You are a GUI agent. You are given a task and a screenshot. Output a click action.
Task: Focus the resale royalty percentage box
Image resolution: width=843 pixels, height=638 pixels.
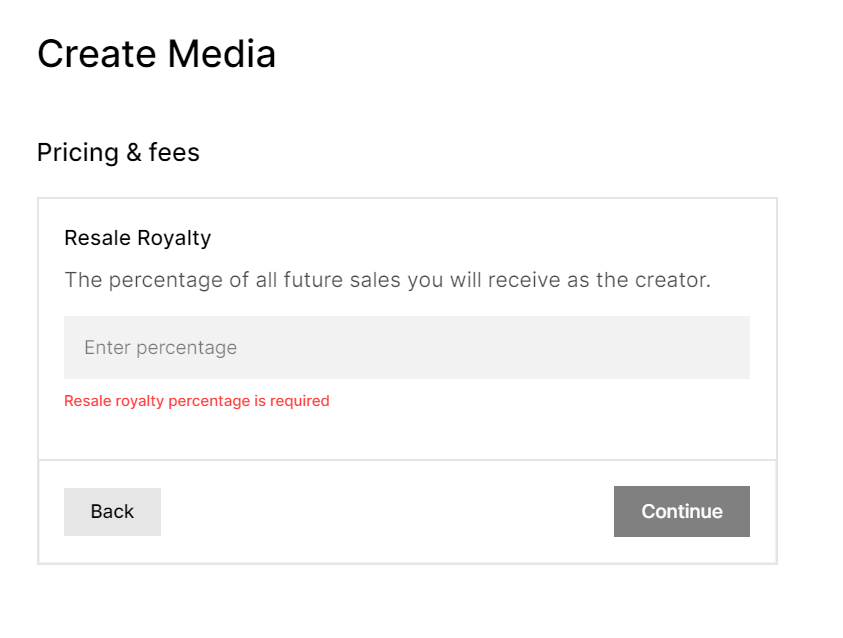(x=406, y=348)
